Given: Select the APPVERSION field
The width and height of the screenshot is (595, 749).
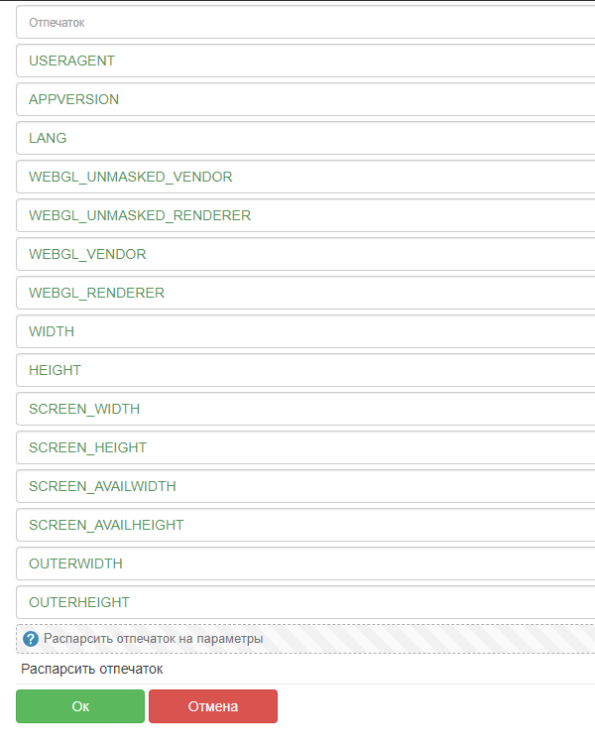Looking at the screenshot, I should [306, 99].
